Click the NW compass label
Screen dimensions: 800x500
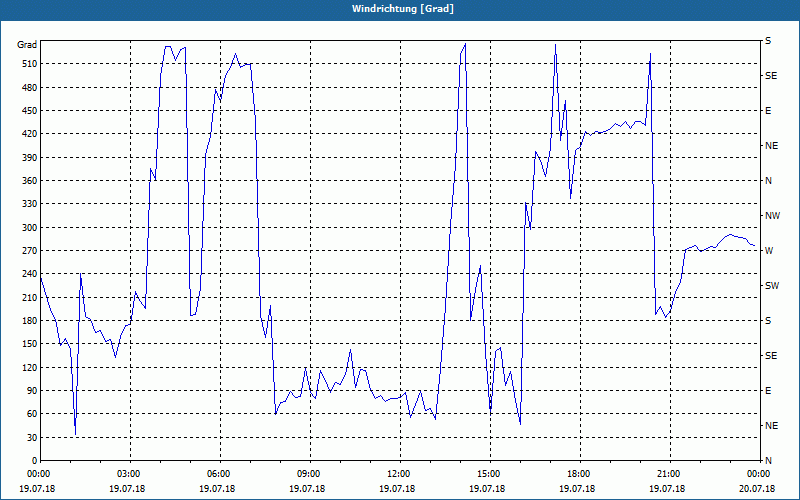(772, 216)
